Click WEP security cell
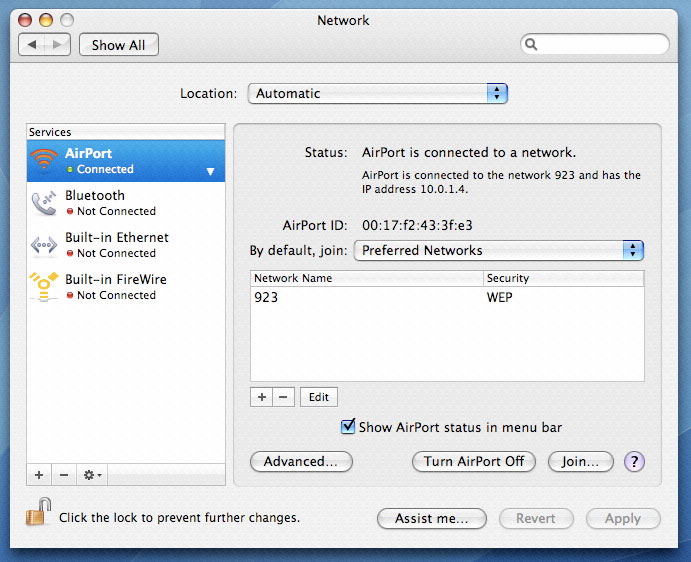 click(x=499, y=298)
